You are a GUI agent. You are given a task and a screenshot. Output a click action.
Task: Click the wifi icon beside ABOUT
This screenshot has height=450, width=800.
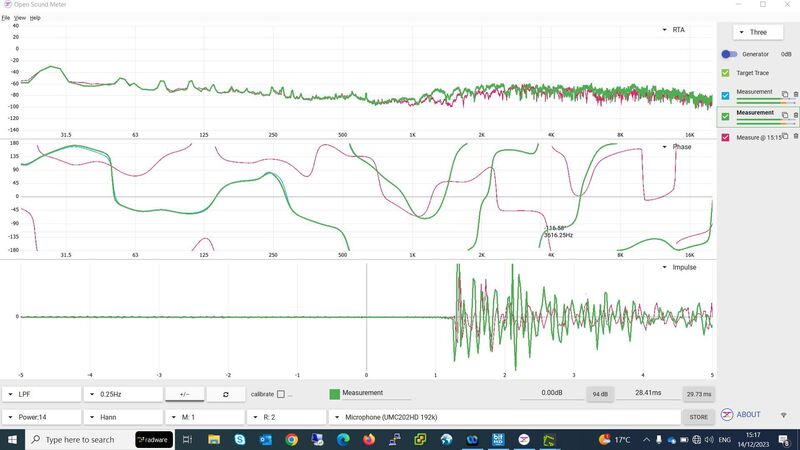784,415
